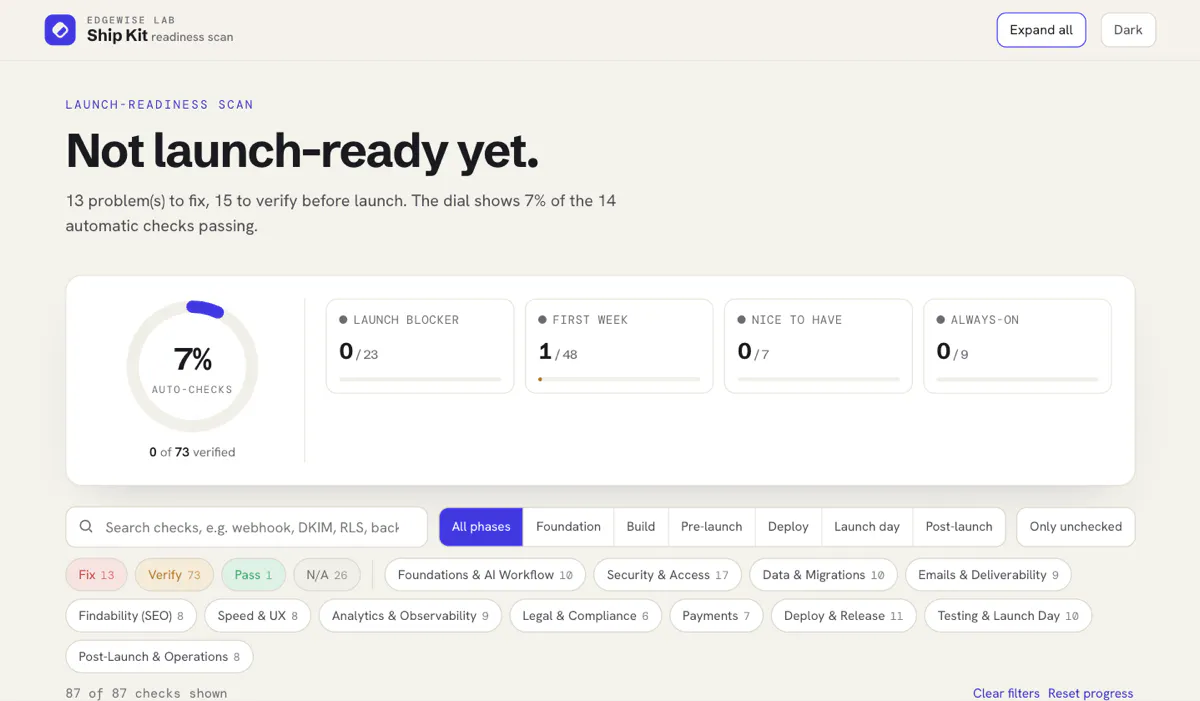Filter by Security & Access category
1200x701 pixels.
pos(668,575)
